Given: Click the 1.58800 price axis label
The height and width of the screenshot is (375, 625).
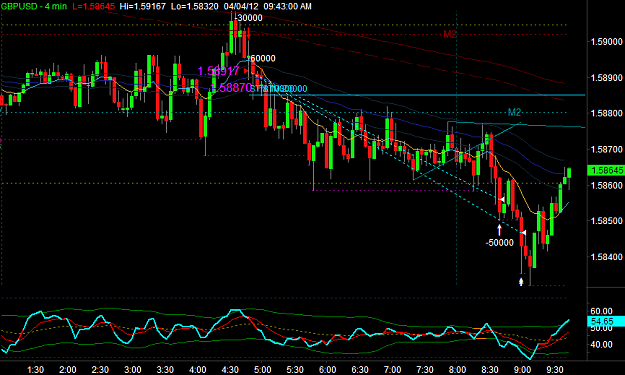Looking at the screenshot, I should click(x=607, y=114).
